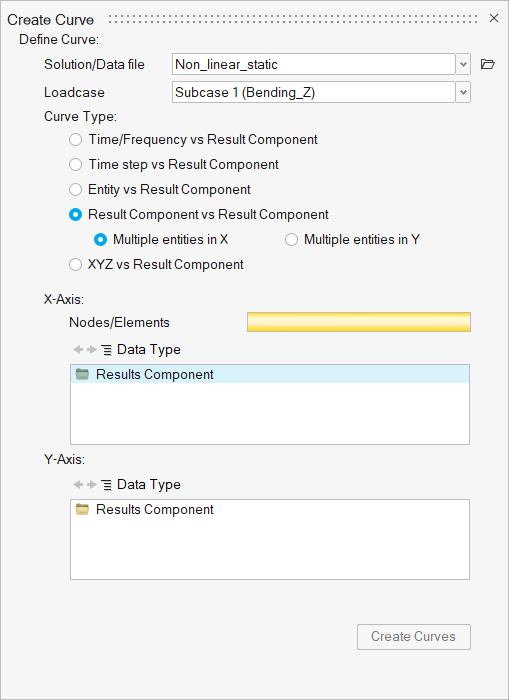Open the browse file folder icon
509x700 pixels.
coord(488,64)
